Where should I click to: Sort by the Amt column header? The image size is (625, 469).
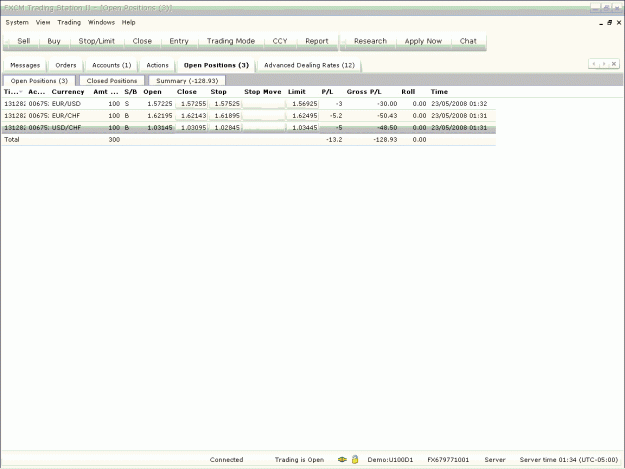point(106,92)
